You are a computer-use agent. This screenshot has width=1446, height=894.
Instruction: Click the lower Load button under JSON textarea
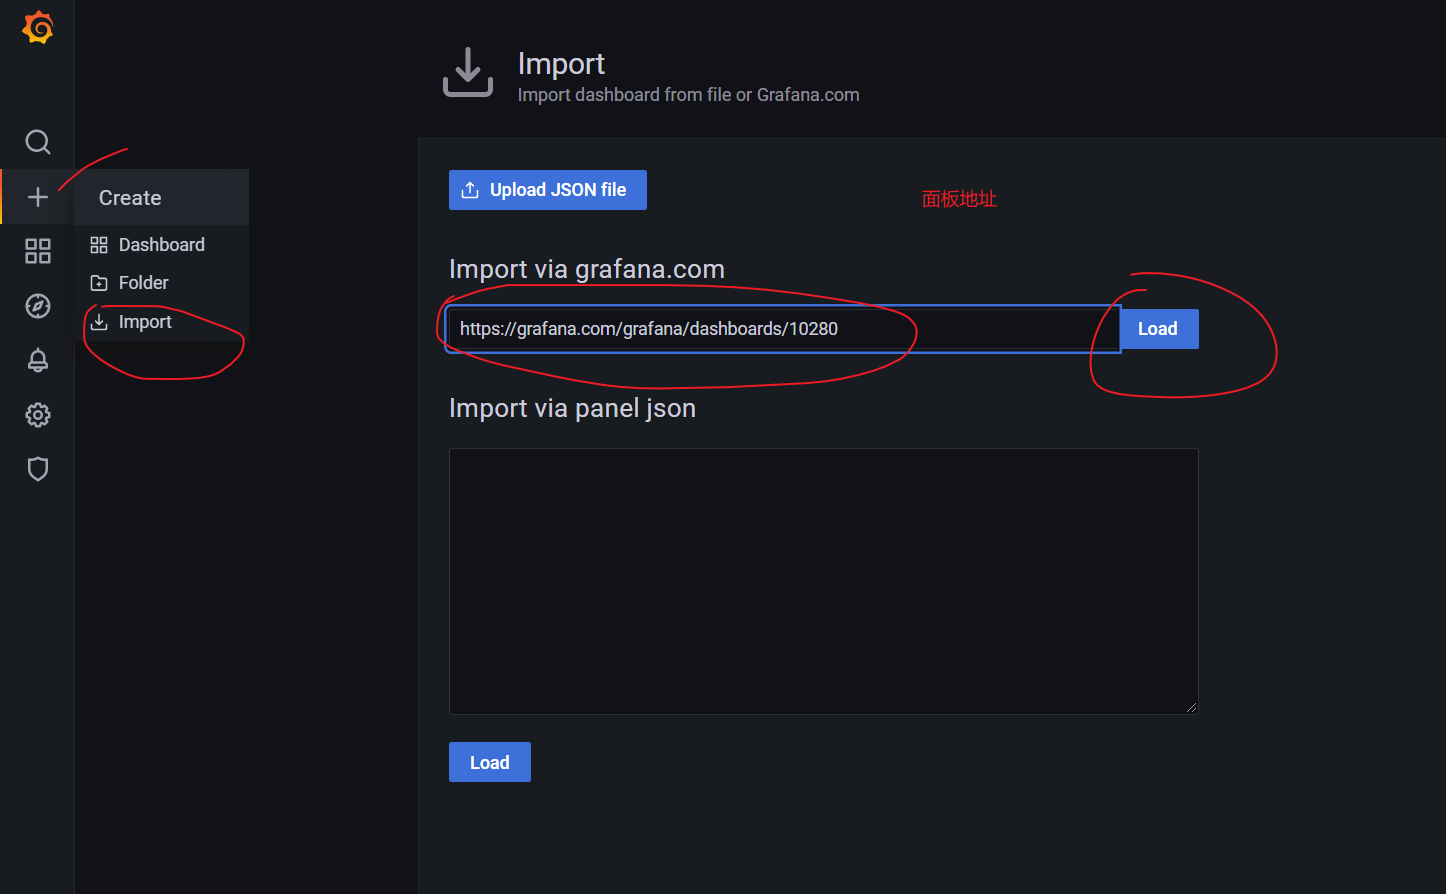(x=489, y=761)
